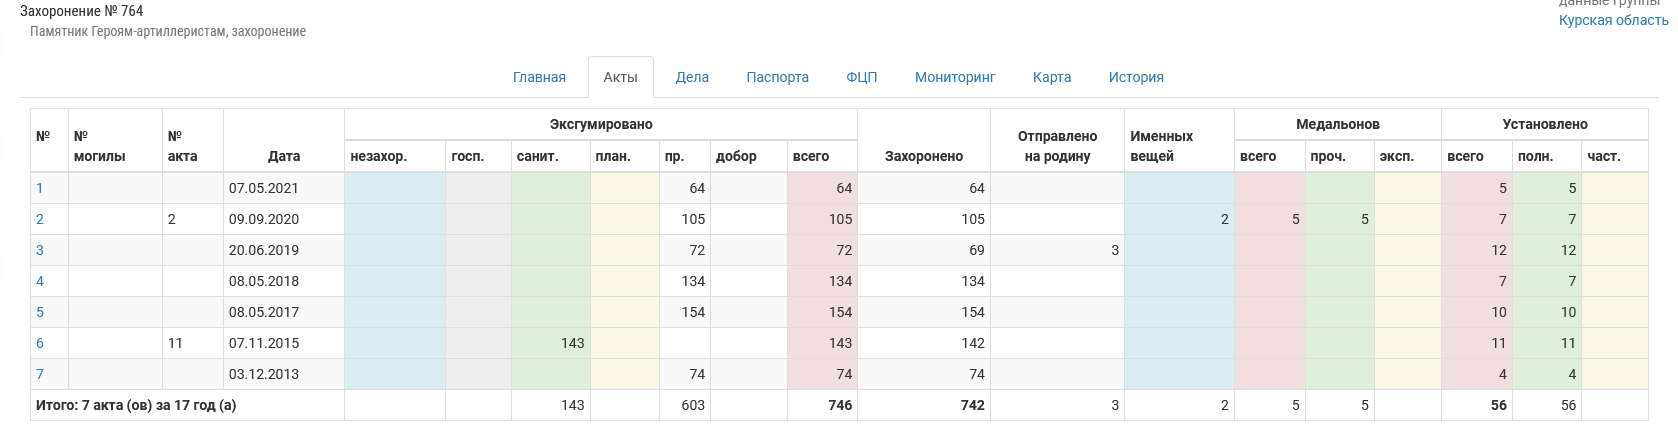
Task: Open act row number 1 link
Action: click(x=40, y=188)
